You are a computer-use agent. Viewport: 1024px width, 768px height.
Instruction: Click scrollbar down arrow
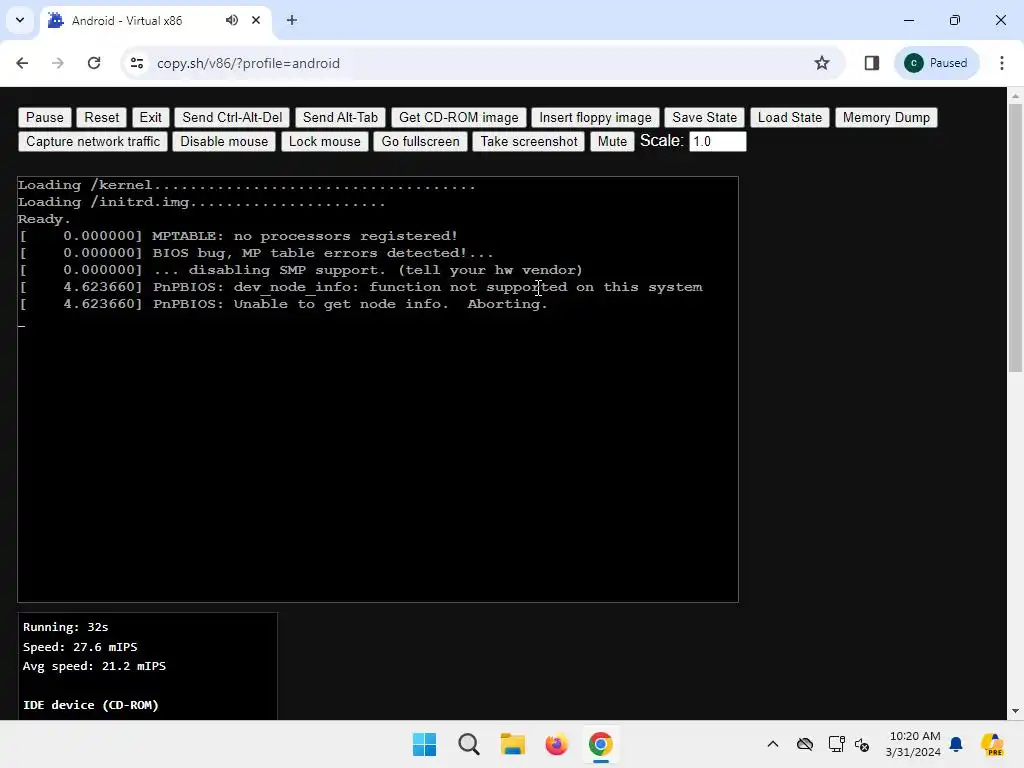click(x=1016, y=711)
